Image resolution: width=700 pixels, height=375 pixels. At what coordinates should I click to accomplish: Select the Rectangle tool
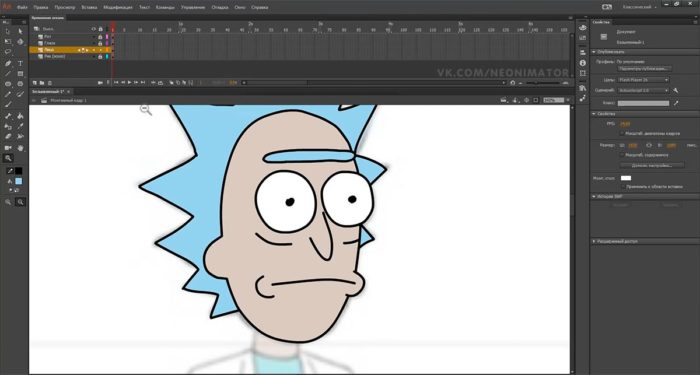(x=20, y=74)
